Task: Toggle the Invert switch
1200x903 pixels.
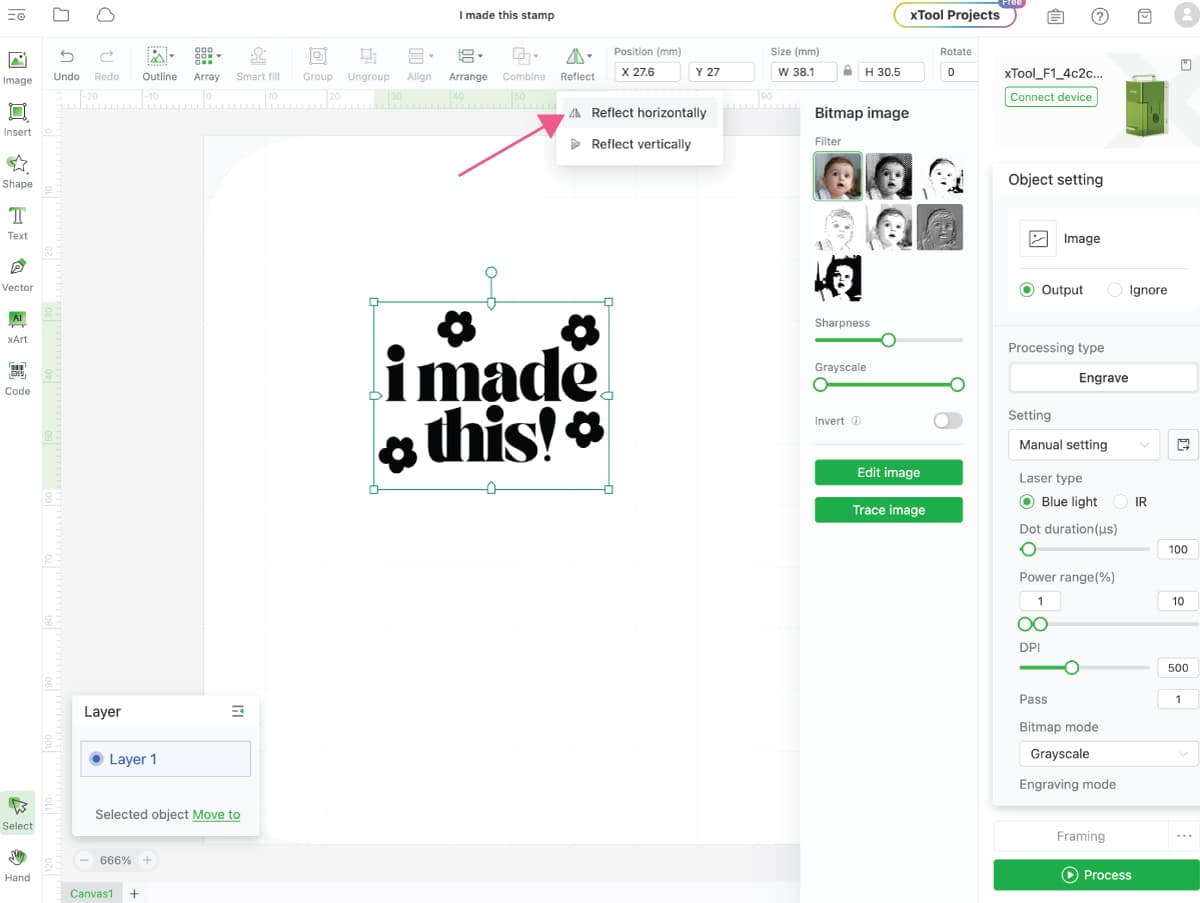Action: 947,421
